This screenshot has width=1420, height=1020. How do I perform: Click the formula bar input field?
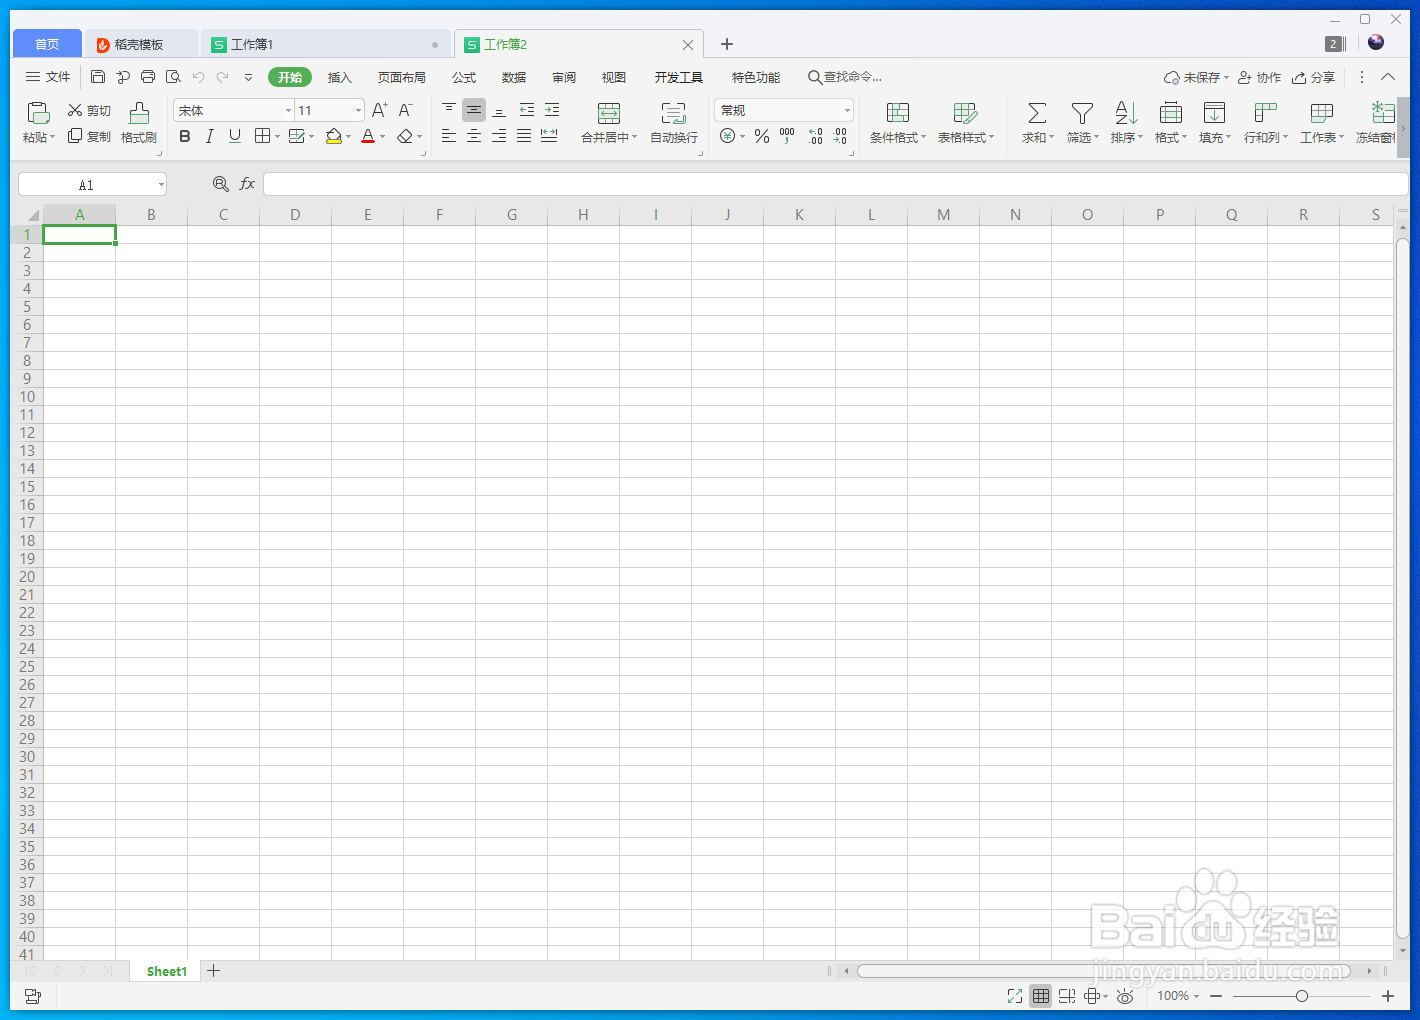point(835,184)
